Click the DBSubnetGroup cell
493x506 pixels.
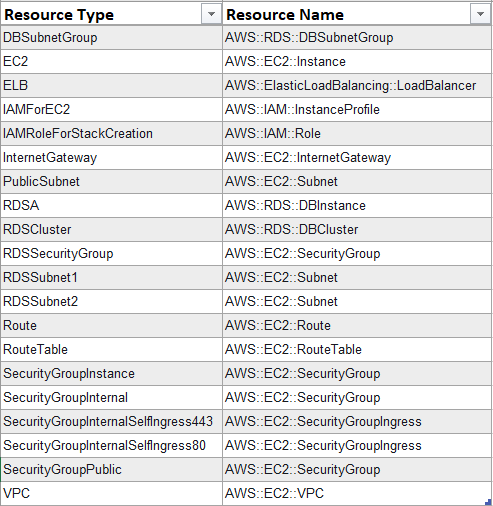point(111,38)
